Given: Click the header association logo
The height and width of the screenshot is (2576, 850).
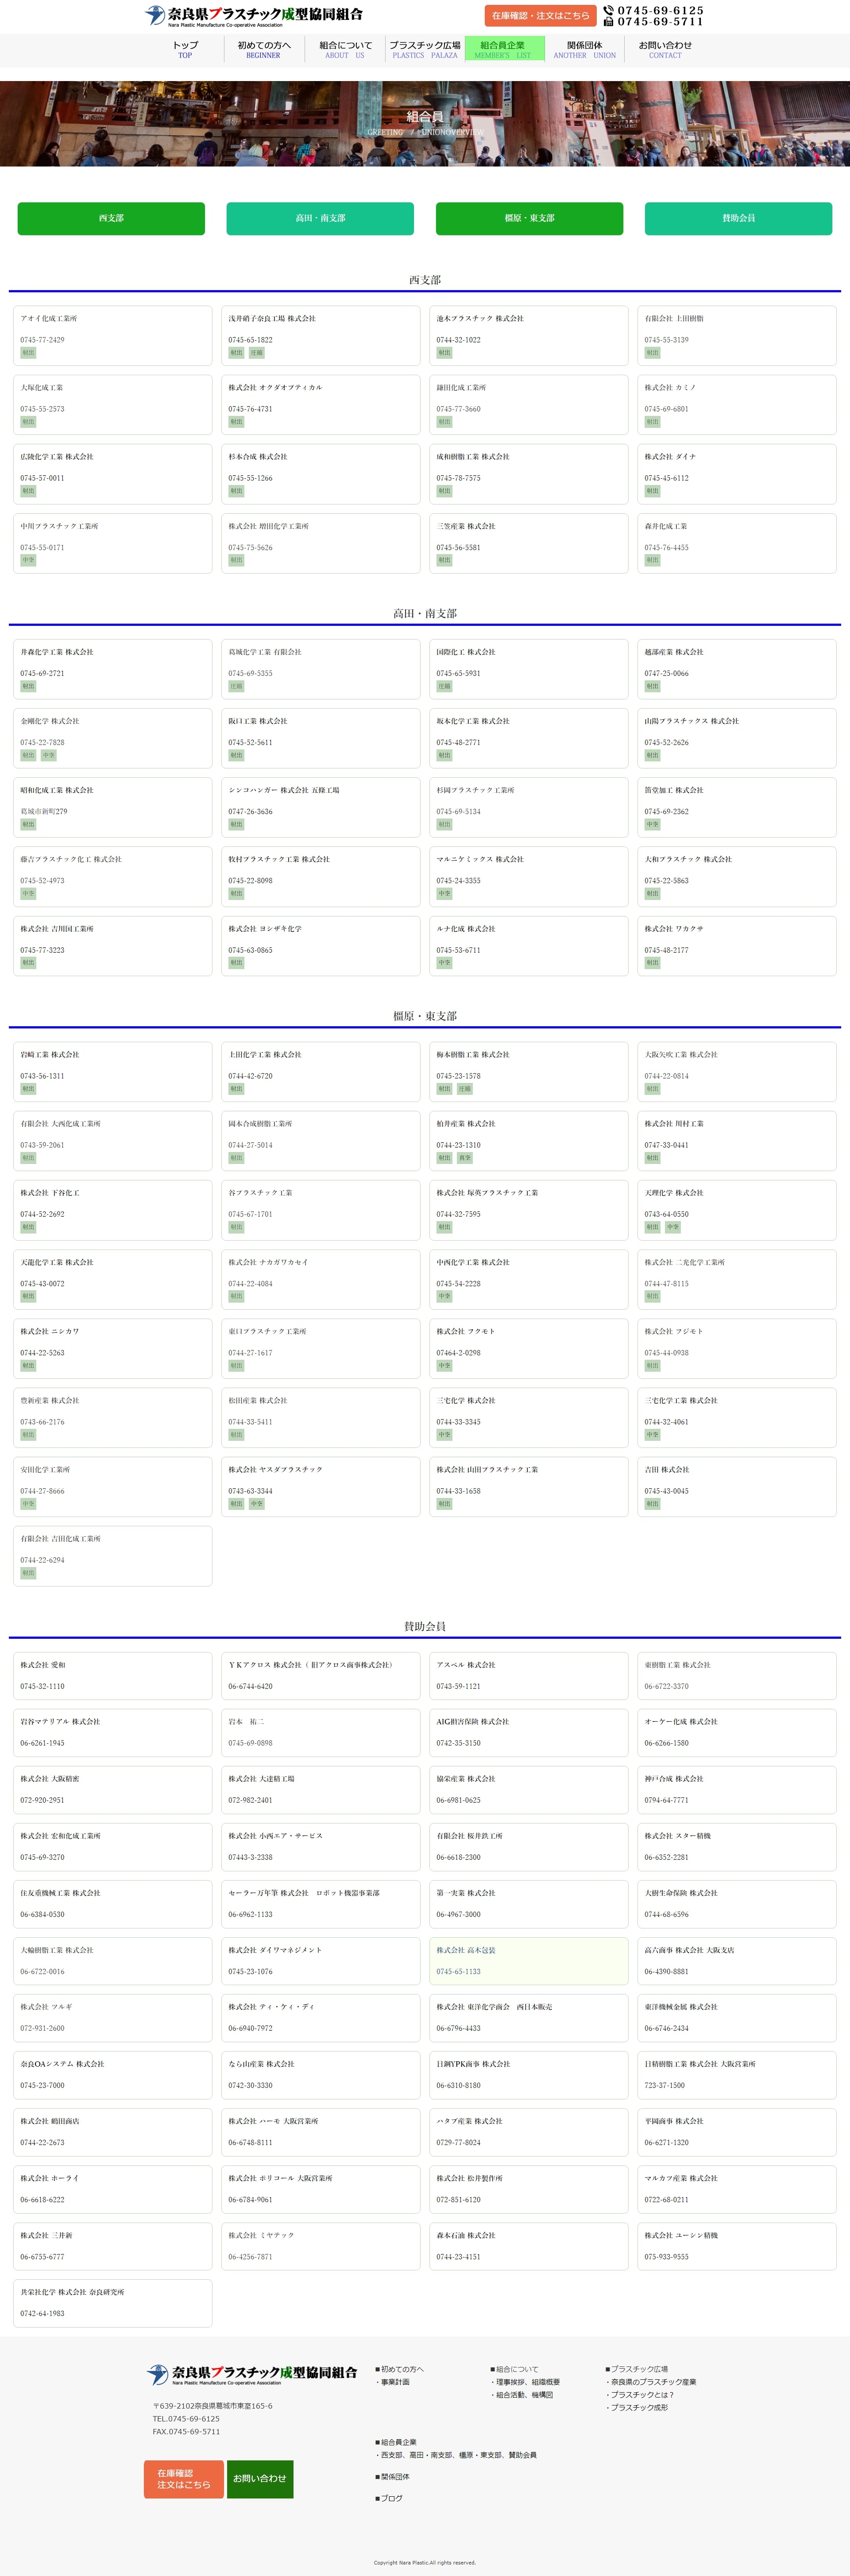Looking at the screenshot, I should click(x=254, y=16).
